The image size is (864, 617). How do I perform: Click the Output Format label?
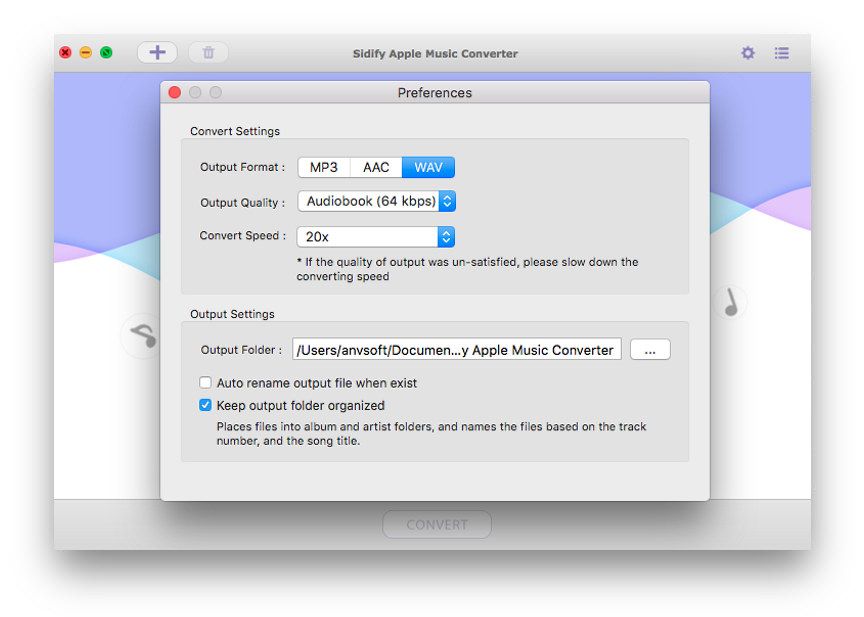[x=242, y=167]
